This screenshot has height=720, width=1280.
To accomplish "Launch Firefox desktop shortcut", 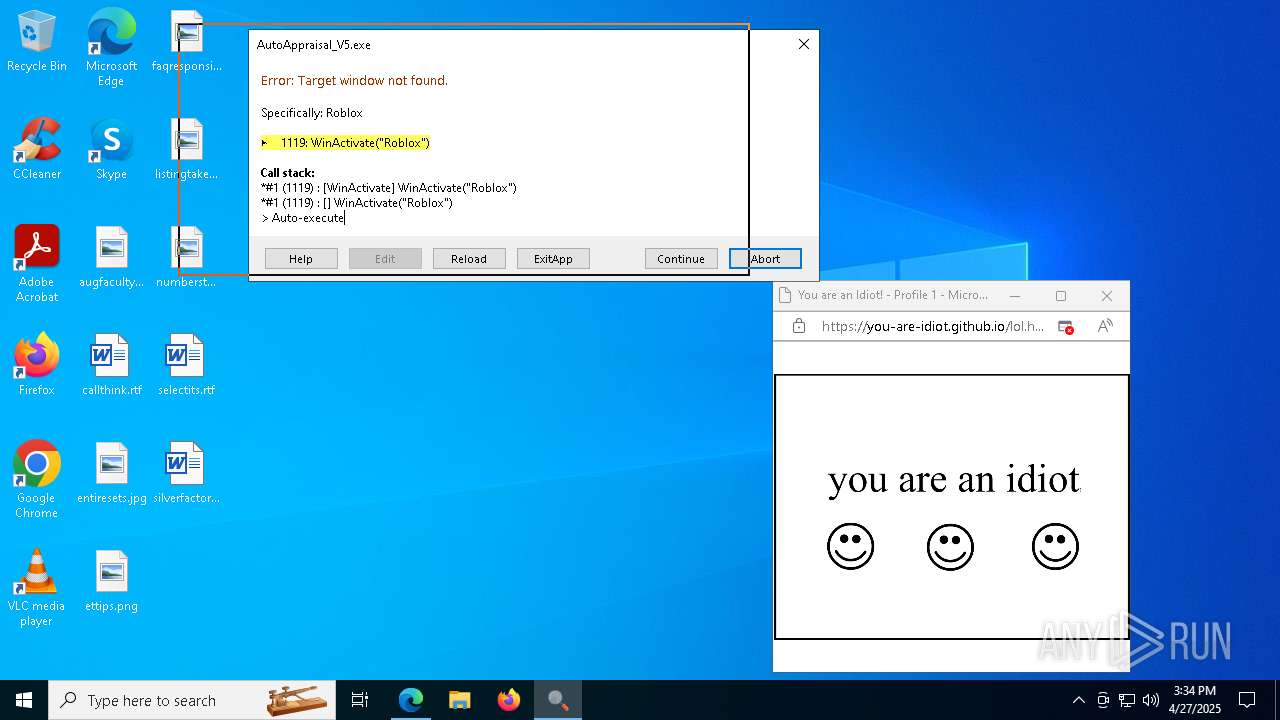I will pos(37,365).
